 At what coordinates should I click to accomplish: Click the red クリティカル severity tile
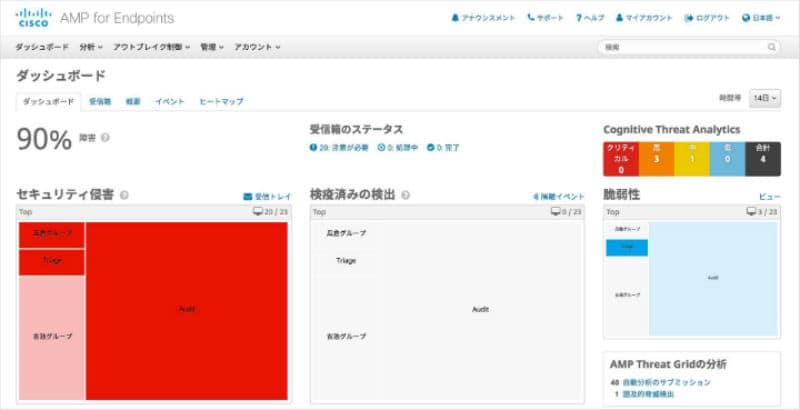click(x=620, y=158)
